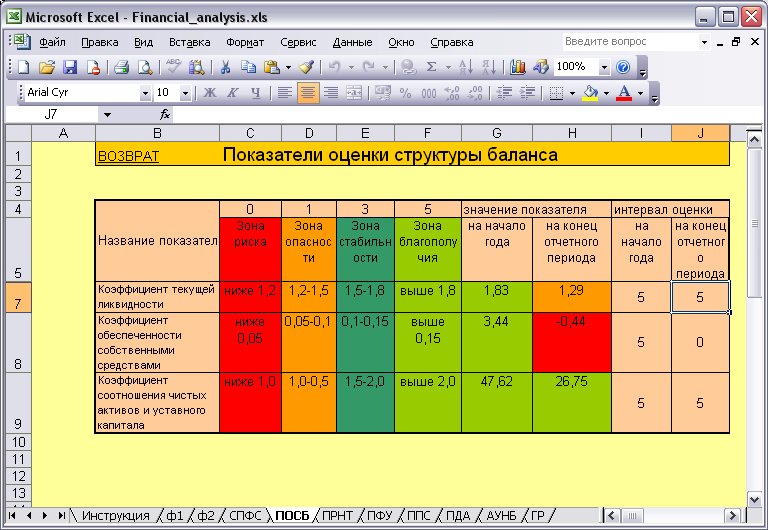
Task: Open the Формат menu
Action: (245, 43)
